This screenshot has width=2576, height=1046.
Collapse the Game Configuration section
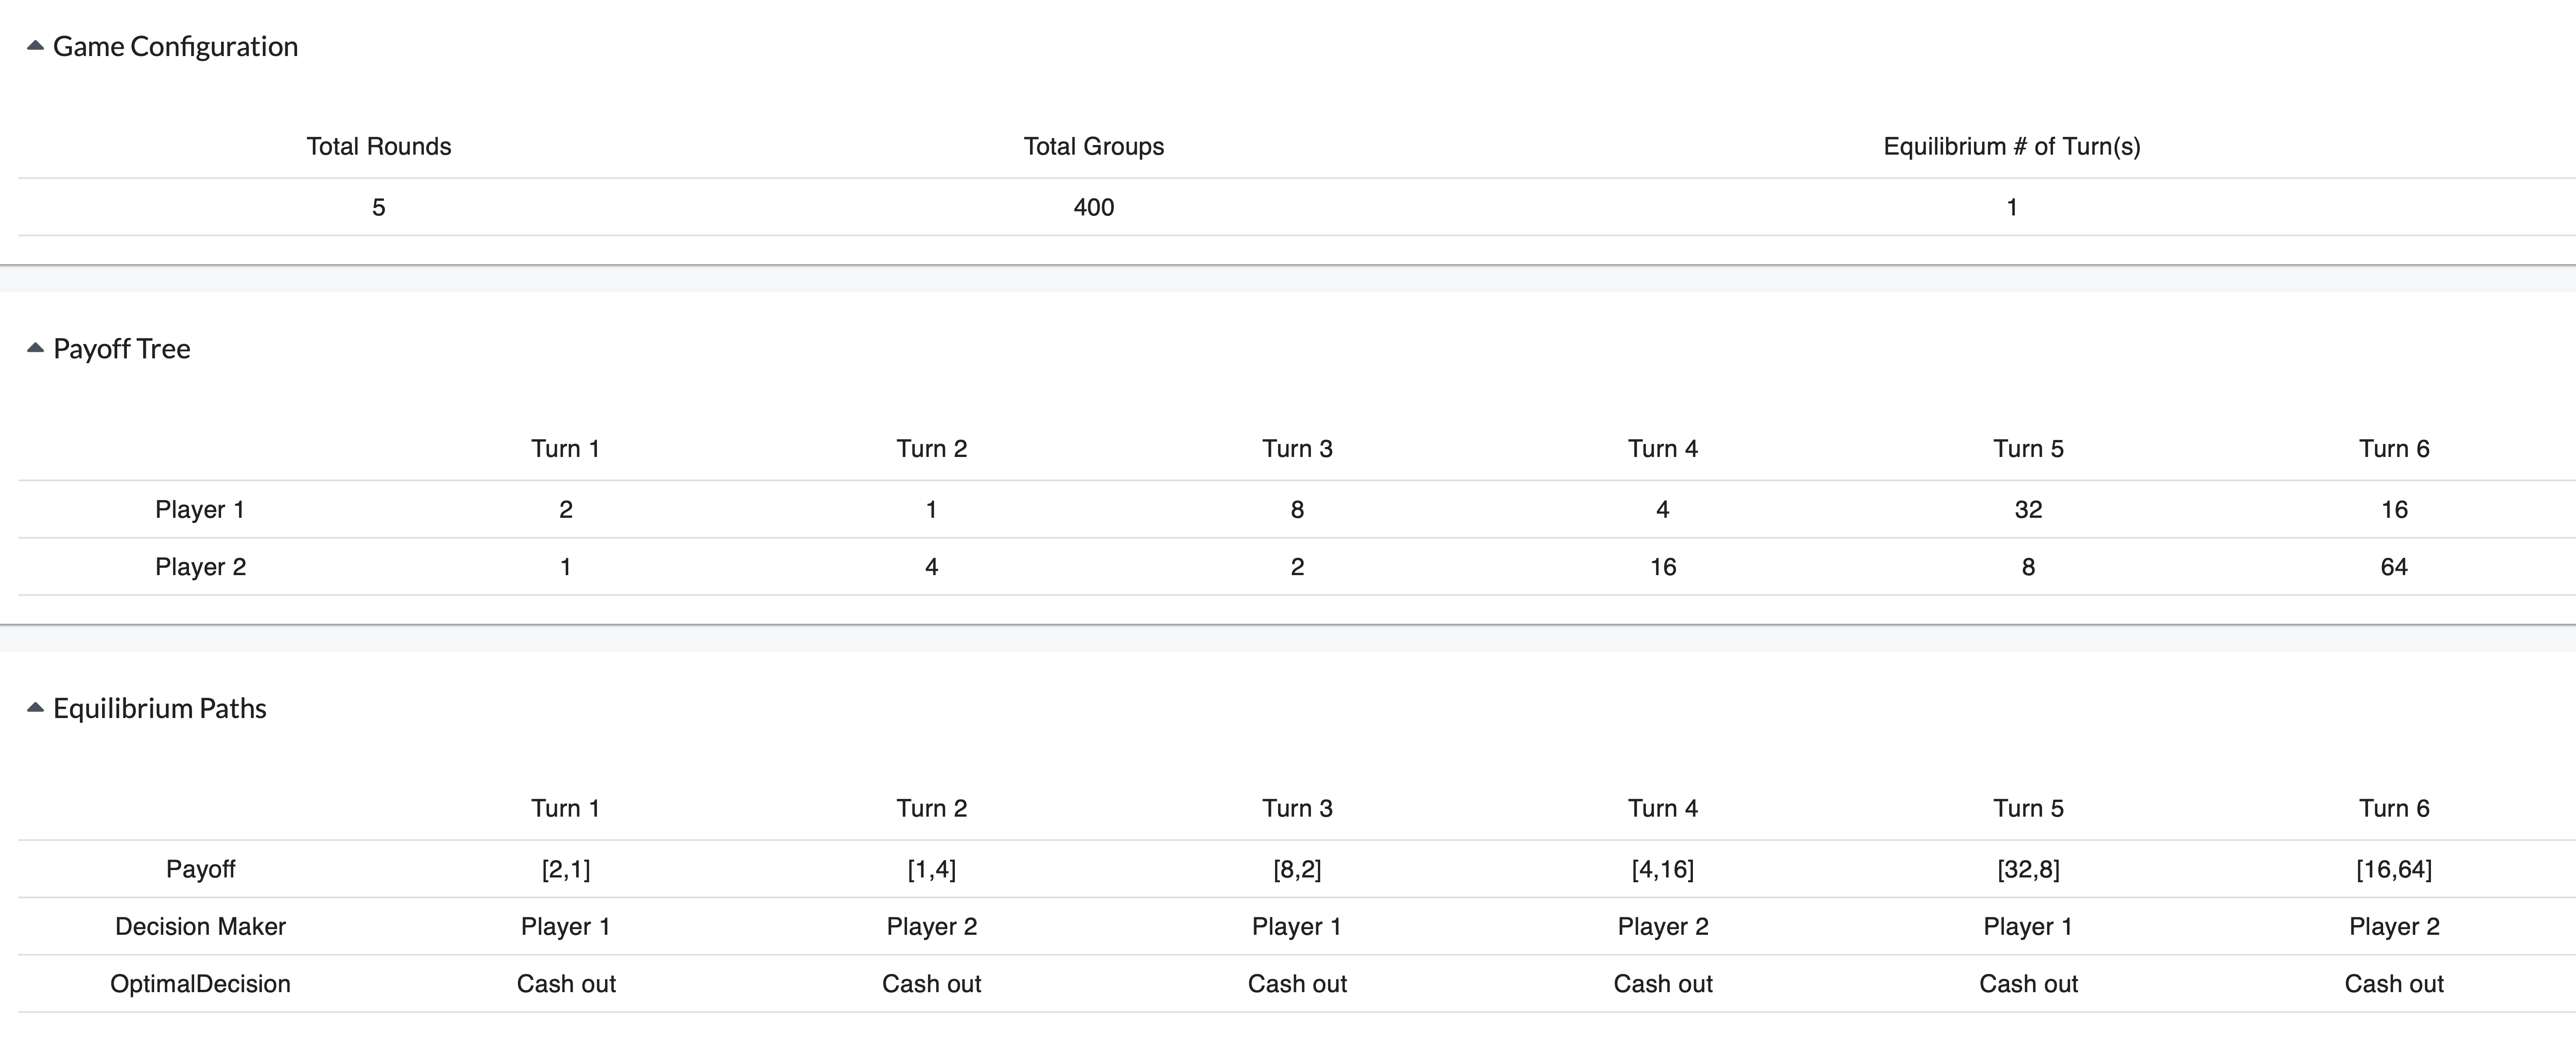click(x=35, y=46)
